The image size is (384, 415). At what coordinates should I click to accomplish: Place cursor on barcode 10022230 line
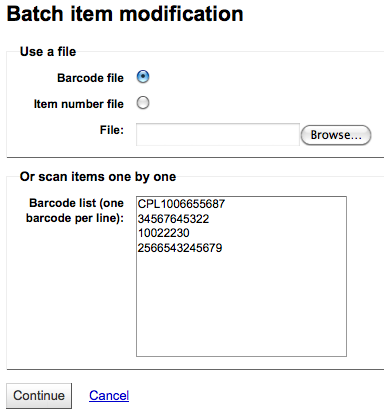(164, 233)
